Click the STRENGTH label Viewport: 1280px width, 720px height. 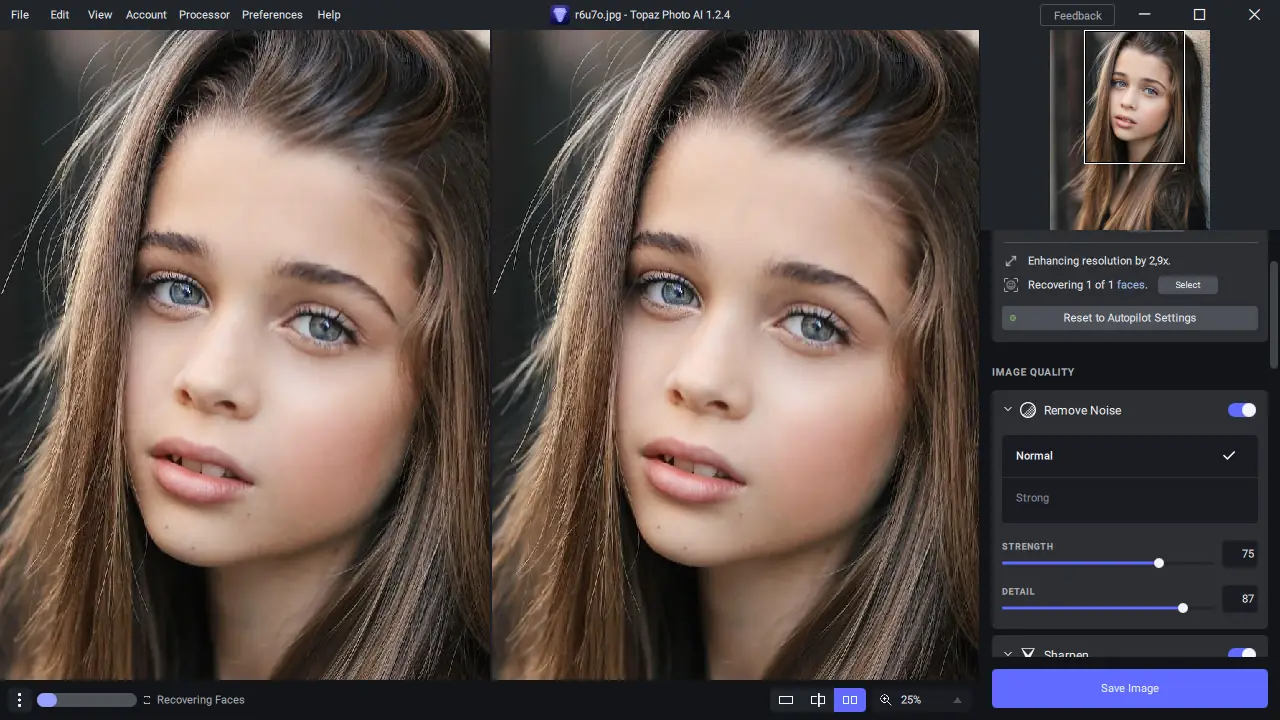(x=1027, y=547)
